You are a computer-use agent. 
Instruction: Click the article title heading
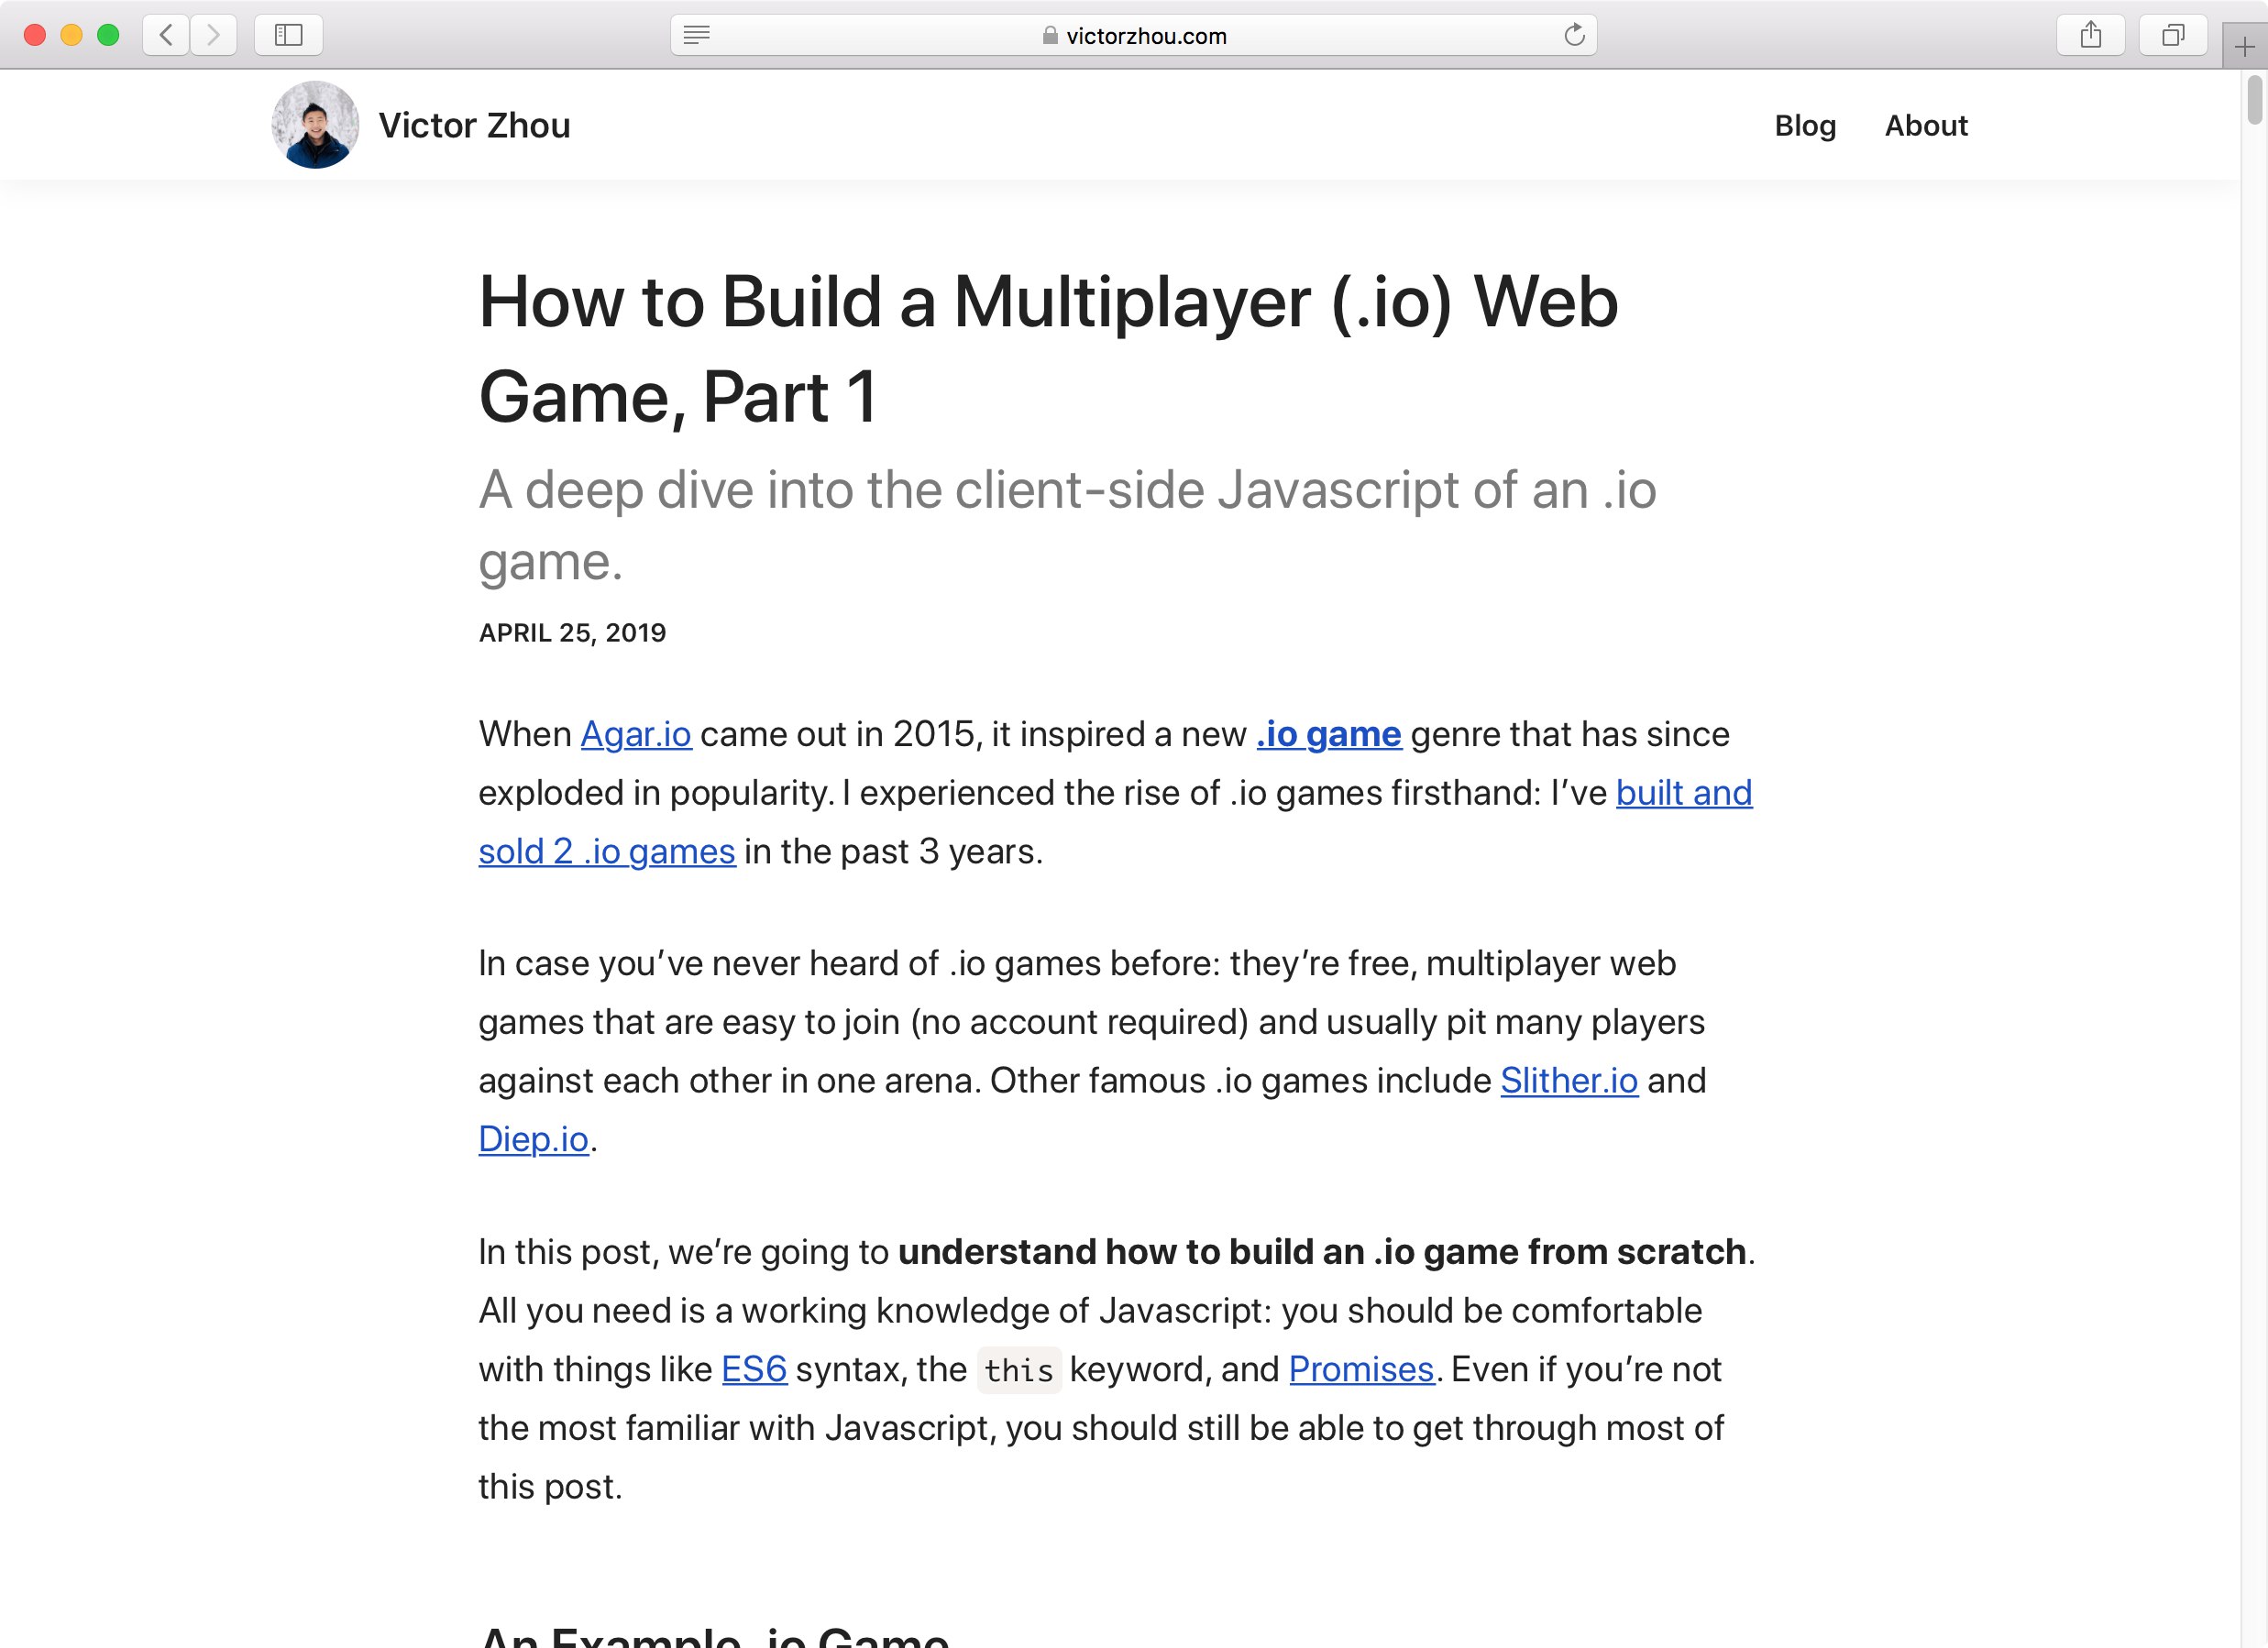1048,349
